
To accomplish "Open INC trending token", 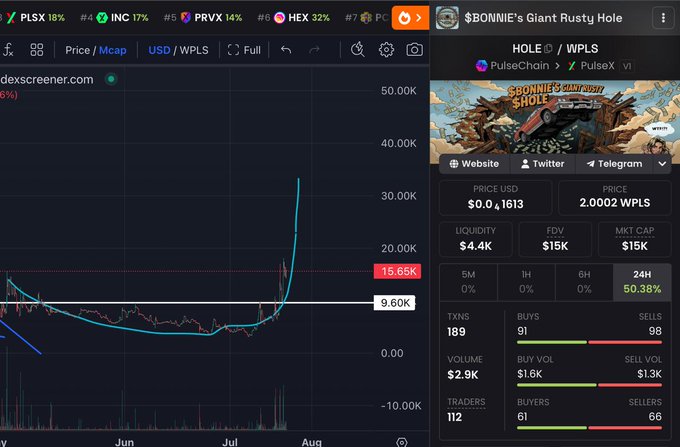I will tap(115, 18).
